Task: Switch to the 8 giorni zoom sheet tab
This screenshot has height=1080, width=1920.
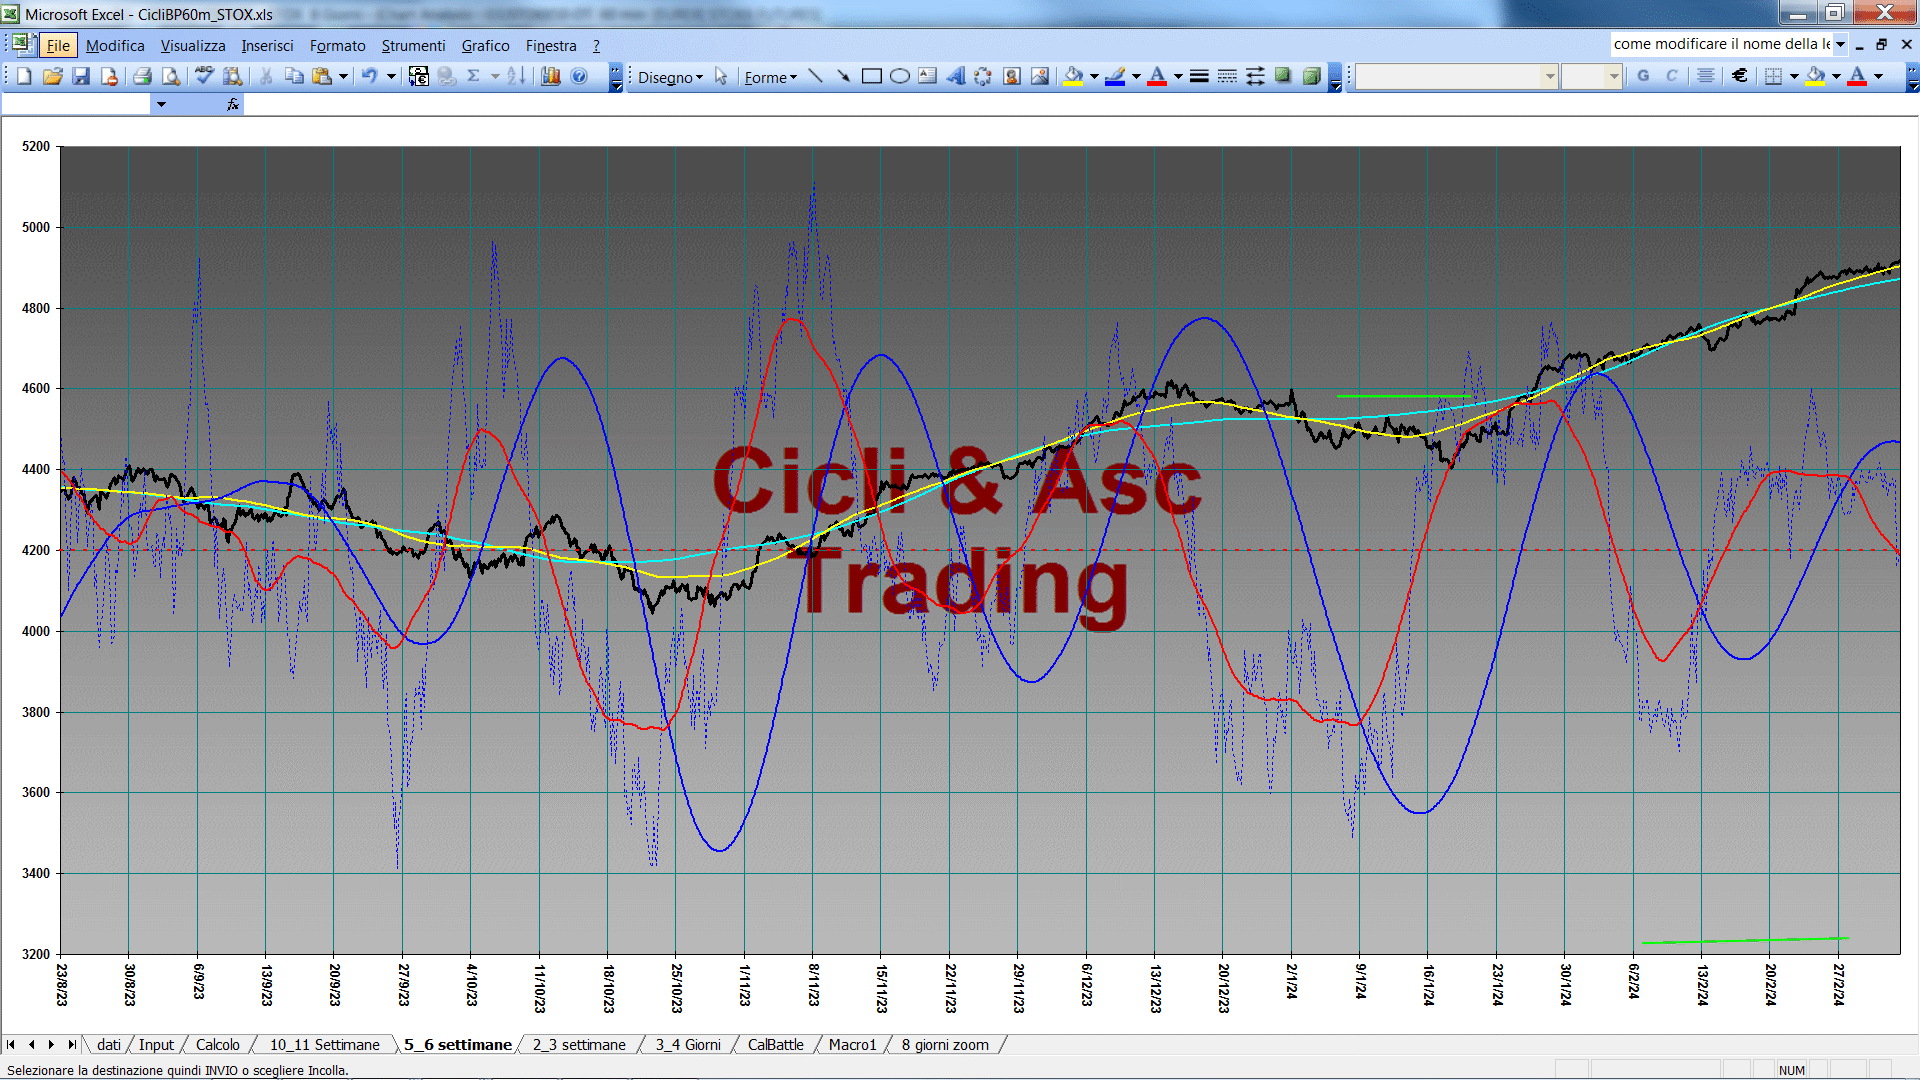Action: pos(945,1044)
